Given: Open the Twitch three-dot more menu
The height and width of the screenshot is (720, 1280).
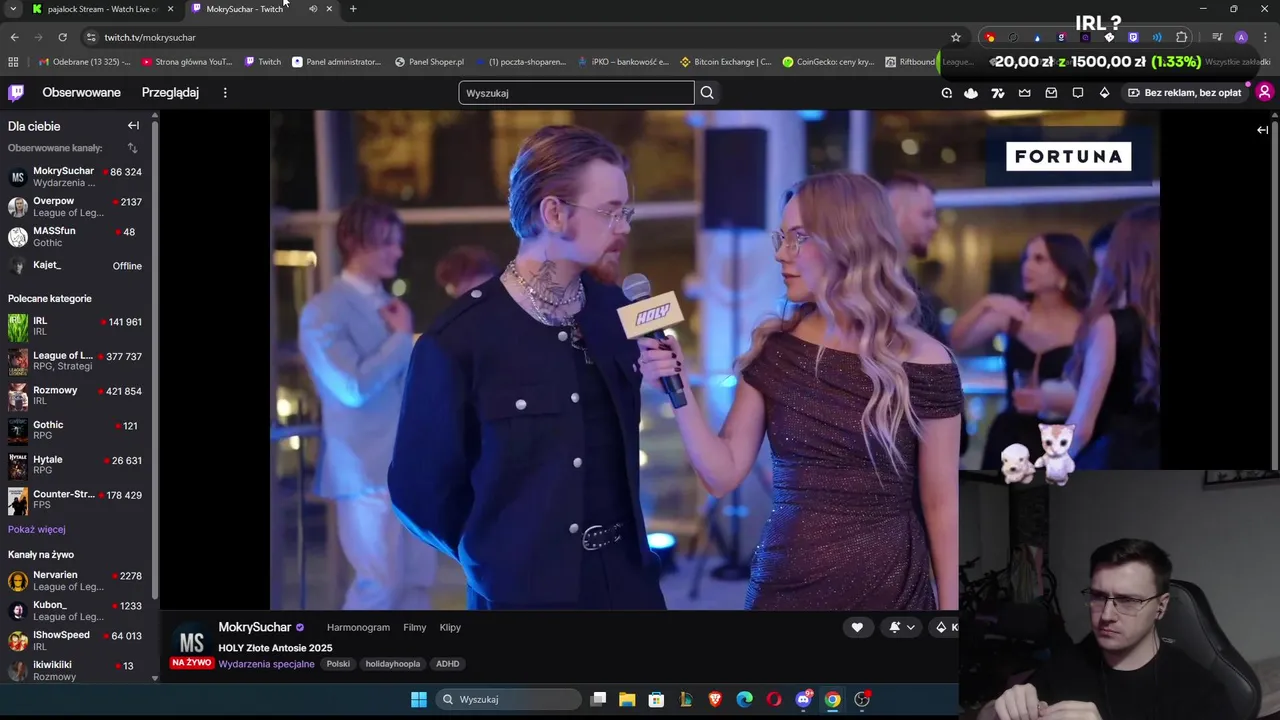Looking at the screenshot, I should click(x=225, y=93).
